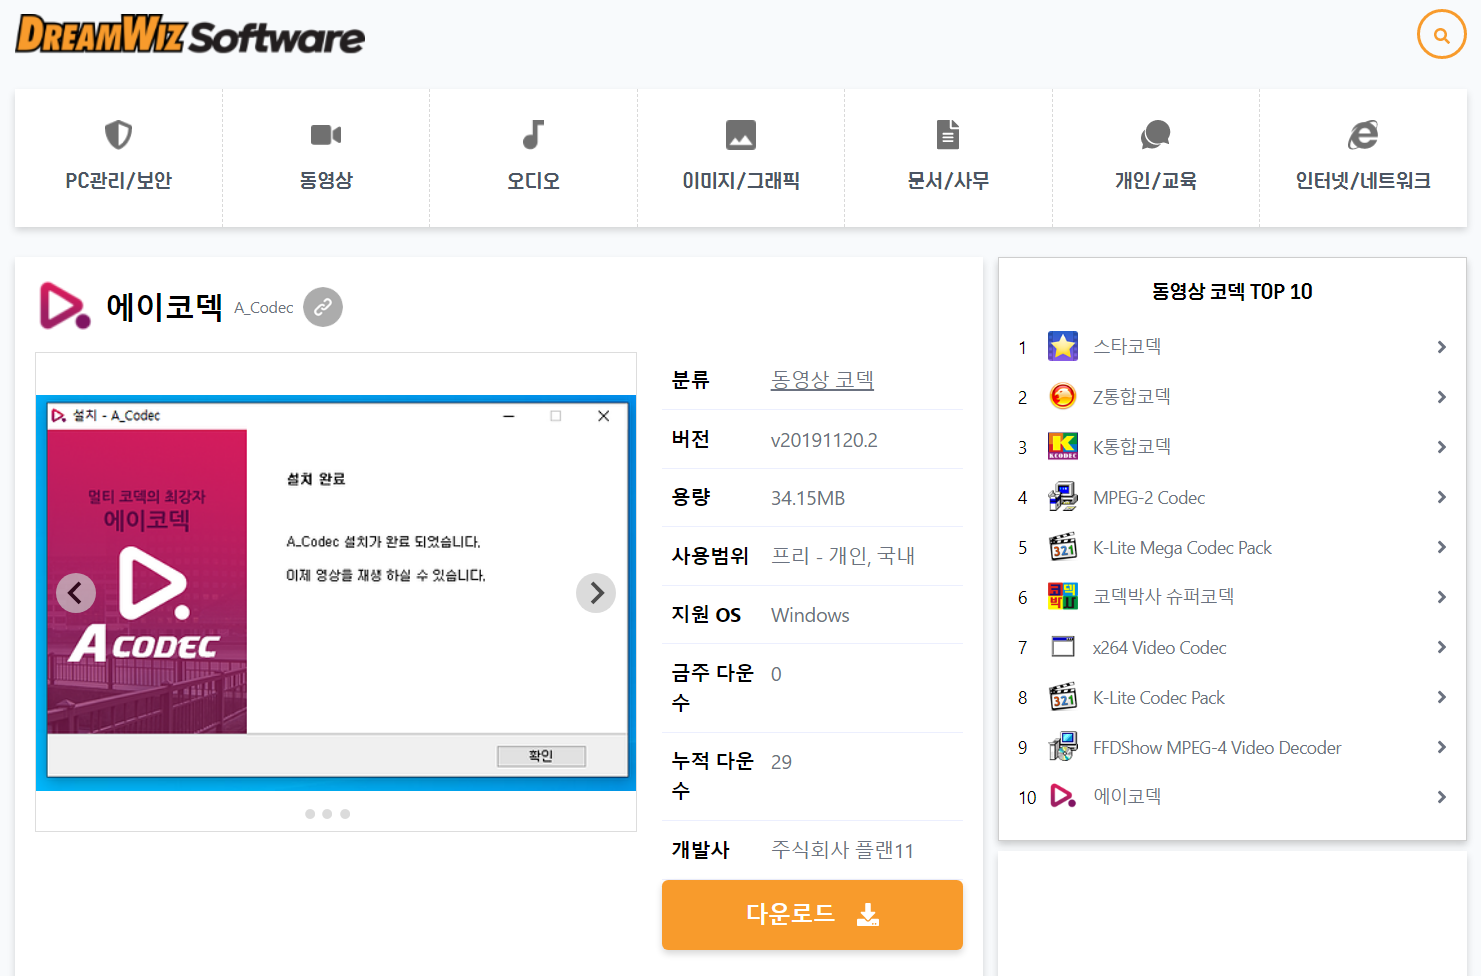Click the DreamWiz Software logo
The height and width of the screenshot is (976, 1481).
click(190, 35)
